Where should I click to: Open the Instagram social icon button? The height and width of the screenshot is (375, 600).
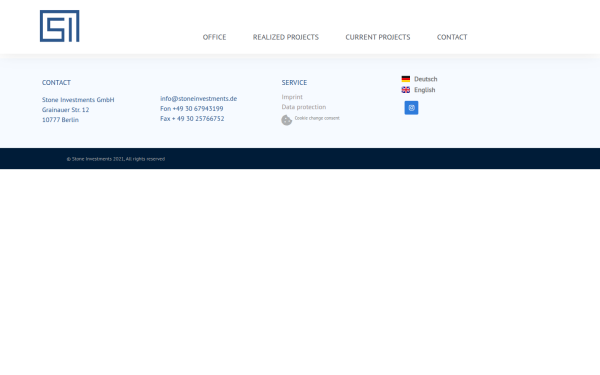pyautogui.click(x=411, y=108)
